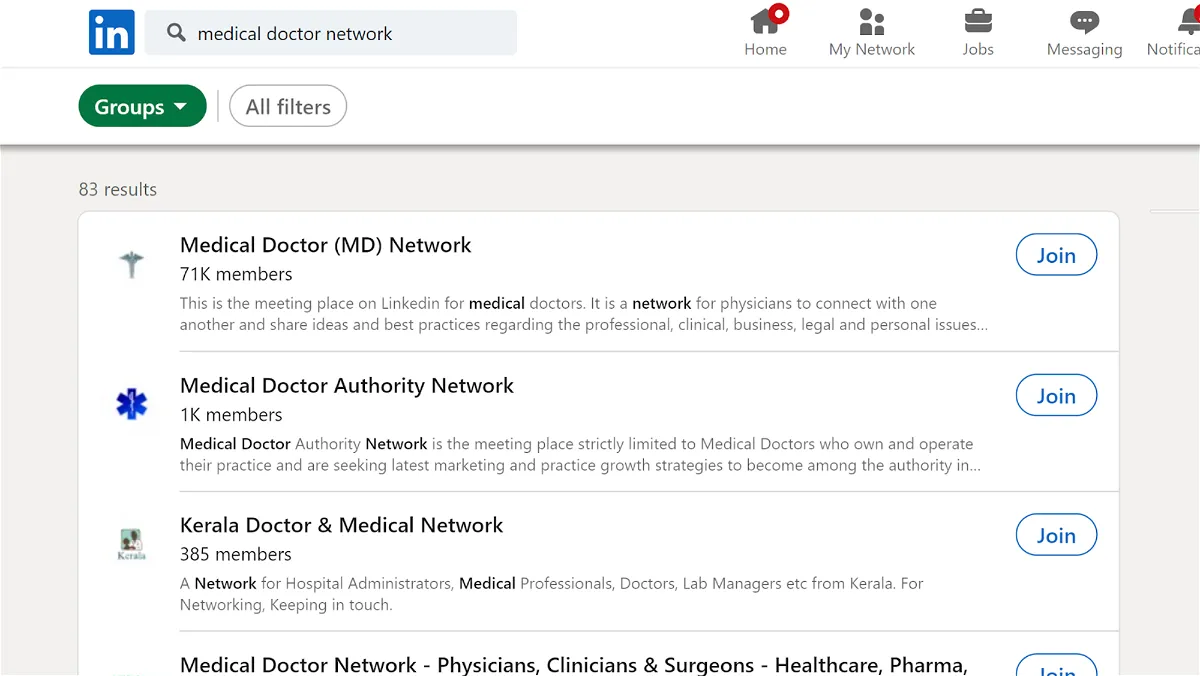Click the LinkedIn logo icon
Viewport: 1200px width, 676px height.
pos(111,33)
